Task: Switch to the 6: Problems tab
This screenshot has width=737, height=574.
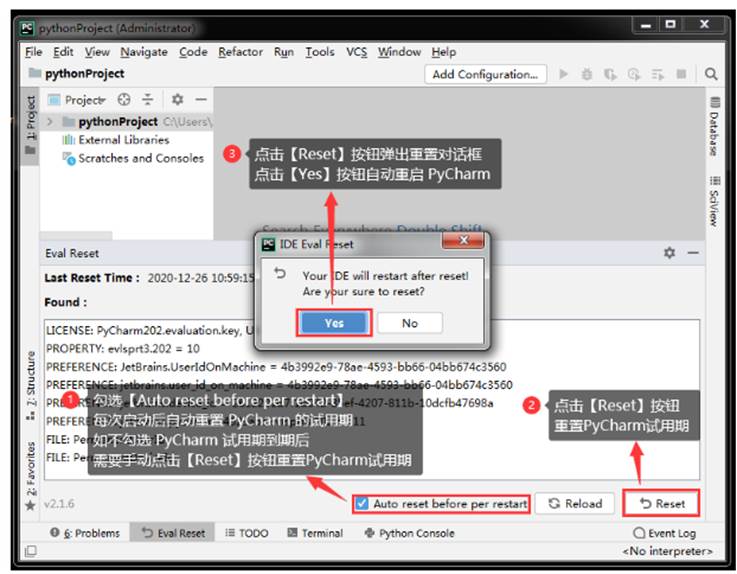Action: click(x=85, y=533)
